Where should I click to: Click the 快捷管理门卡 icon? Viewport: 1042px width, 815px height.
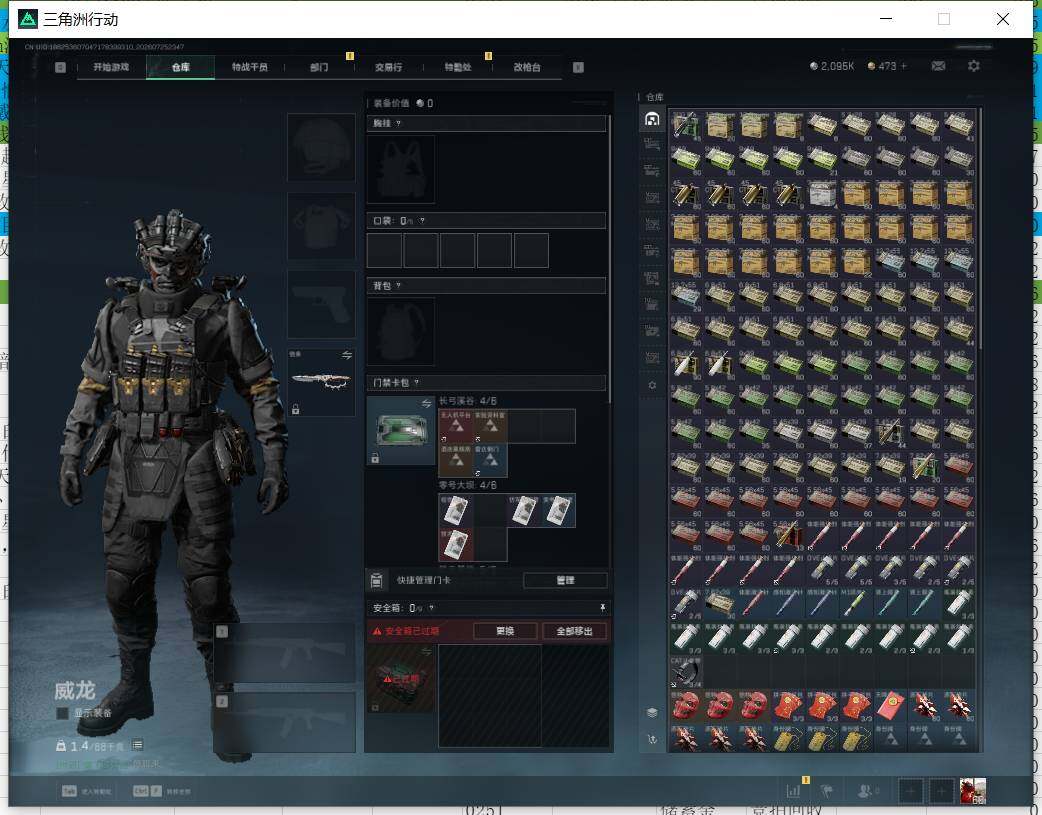(376, 580)
